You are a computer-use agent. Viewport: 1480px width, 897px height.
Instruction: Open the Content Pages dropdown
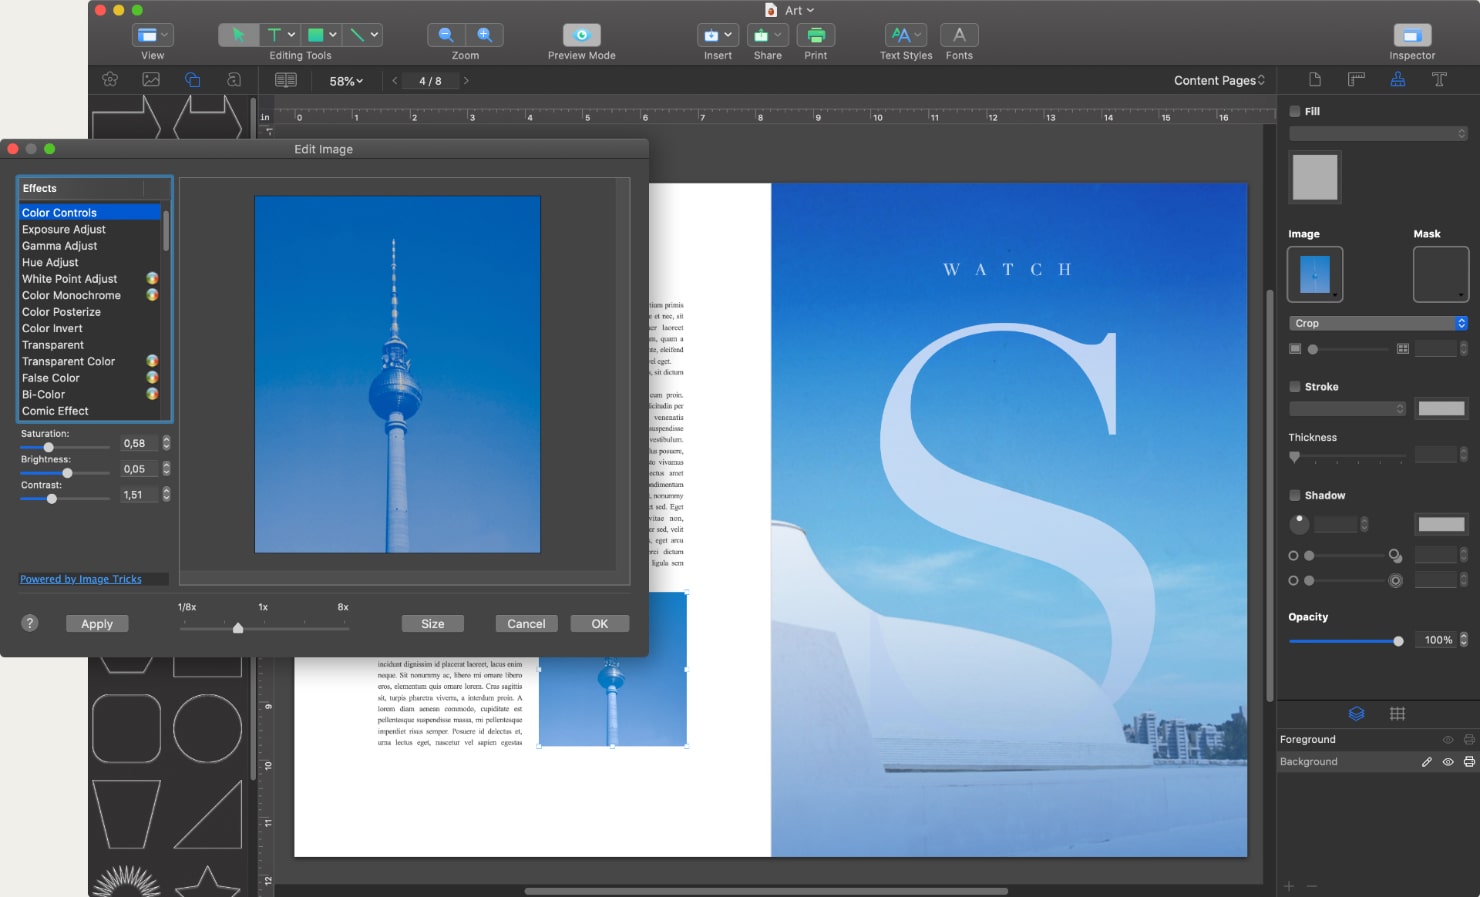point(1217,79)
